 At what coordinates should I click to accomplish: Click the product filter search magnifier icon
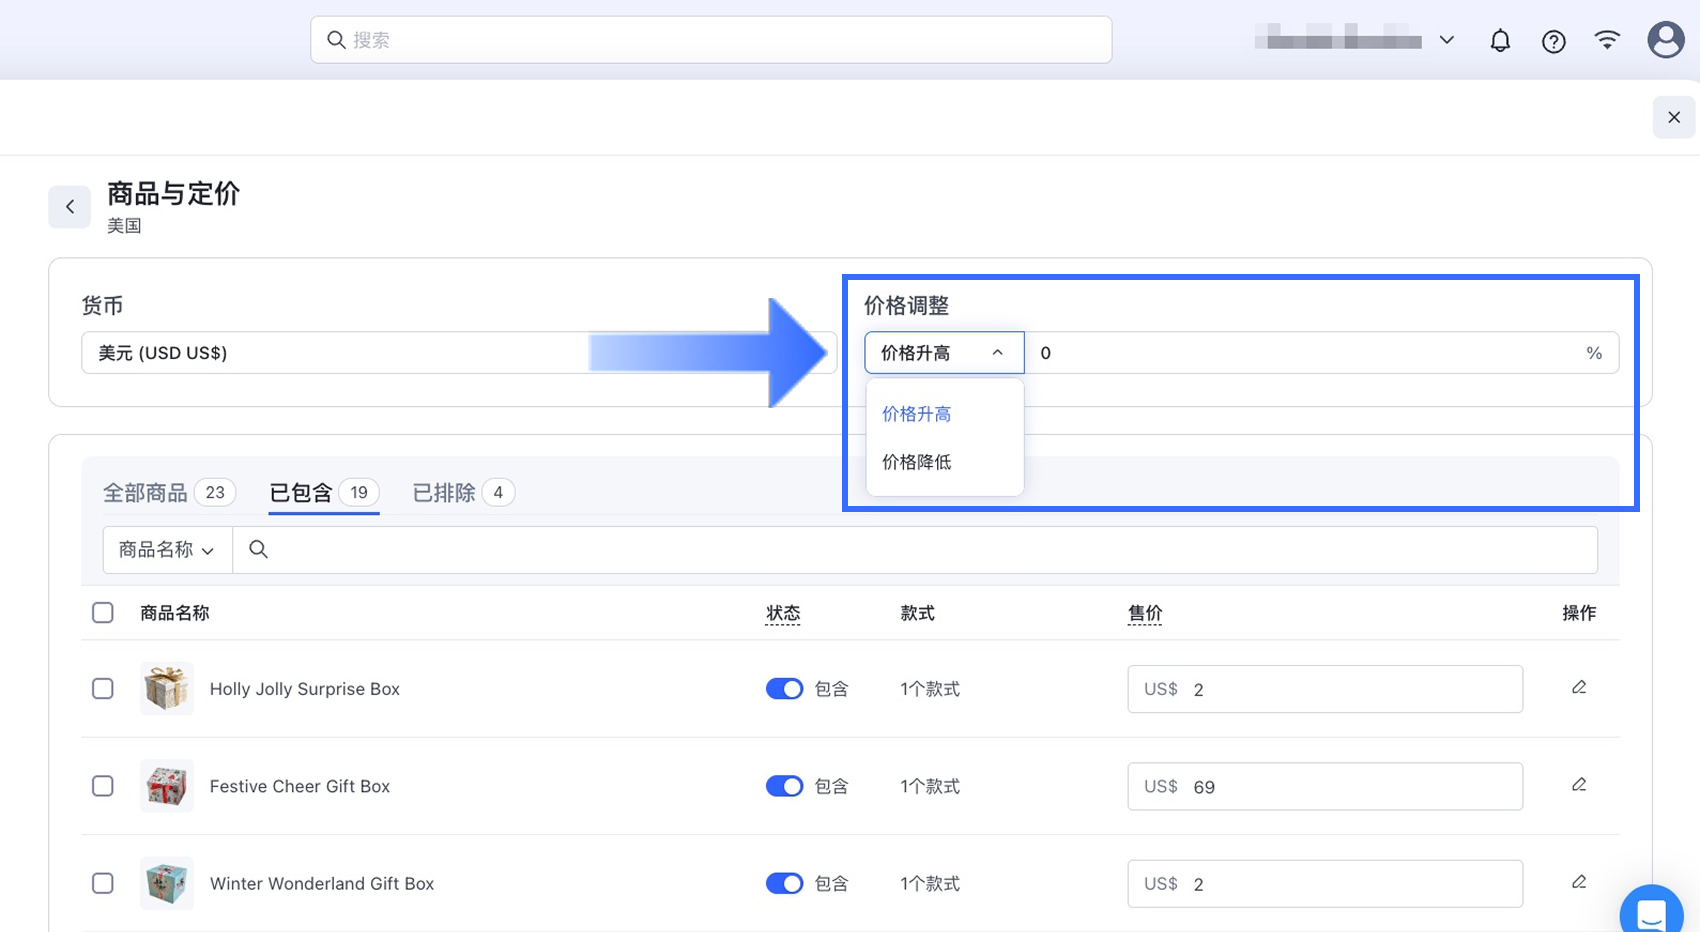click(258, 549)
